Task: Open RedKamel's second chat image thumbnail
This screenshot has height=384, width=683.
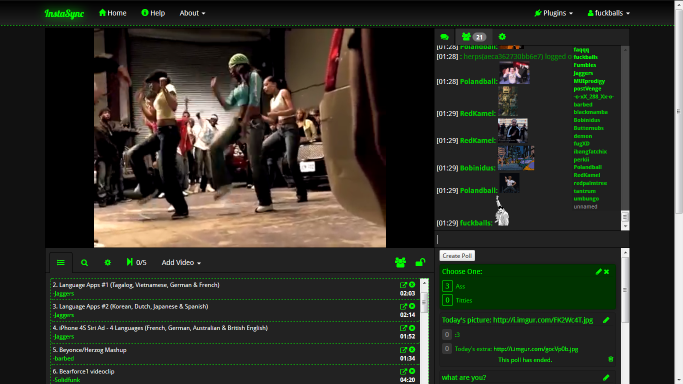Action: [x=513, y=131]
